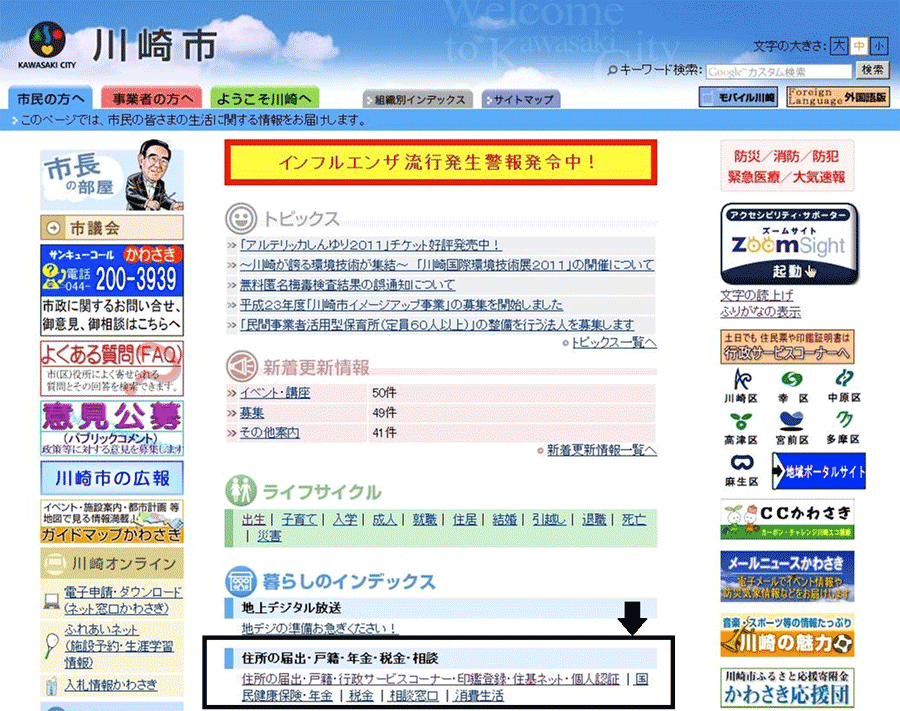
Task: Click the laptop icon beside 電子申請
Action: click(x=52, y=601)
